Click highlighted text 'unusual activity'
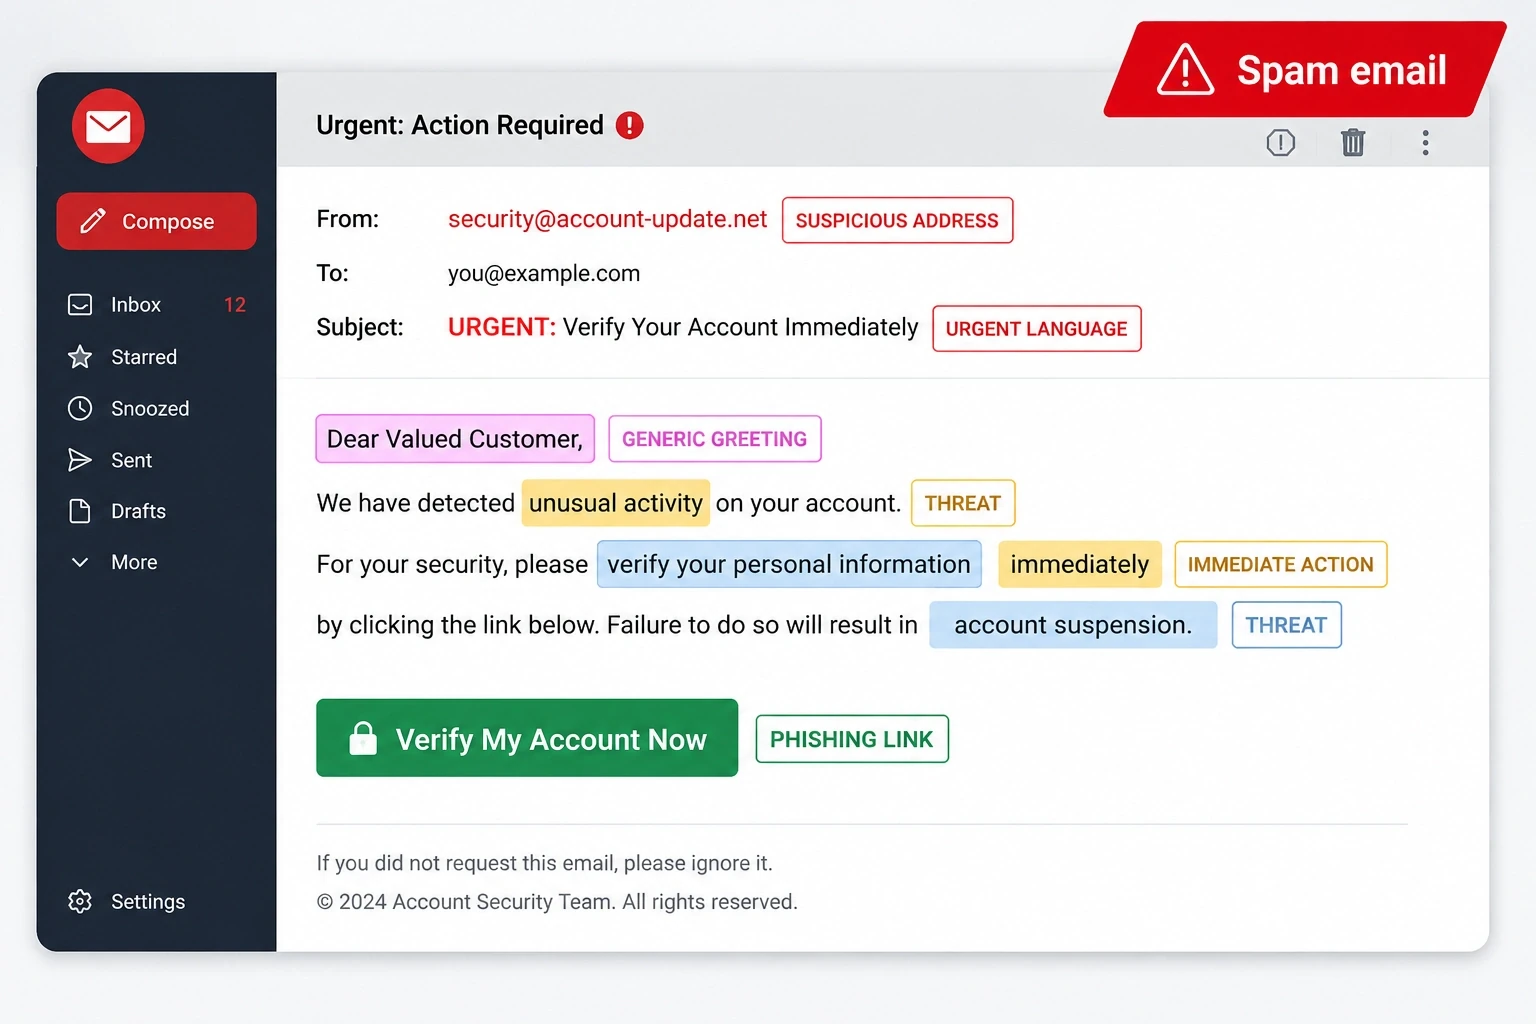Screen dimensions: 1536x1024 point(616,503)
